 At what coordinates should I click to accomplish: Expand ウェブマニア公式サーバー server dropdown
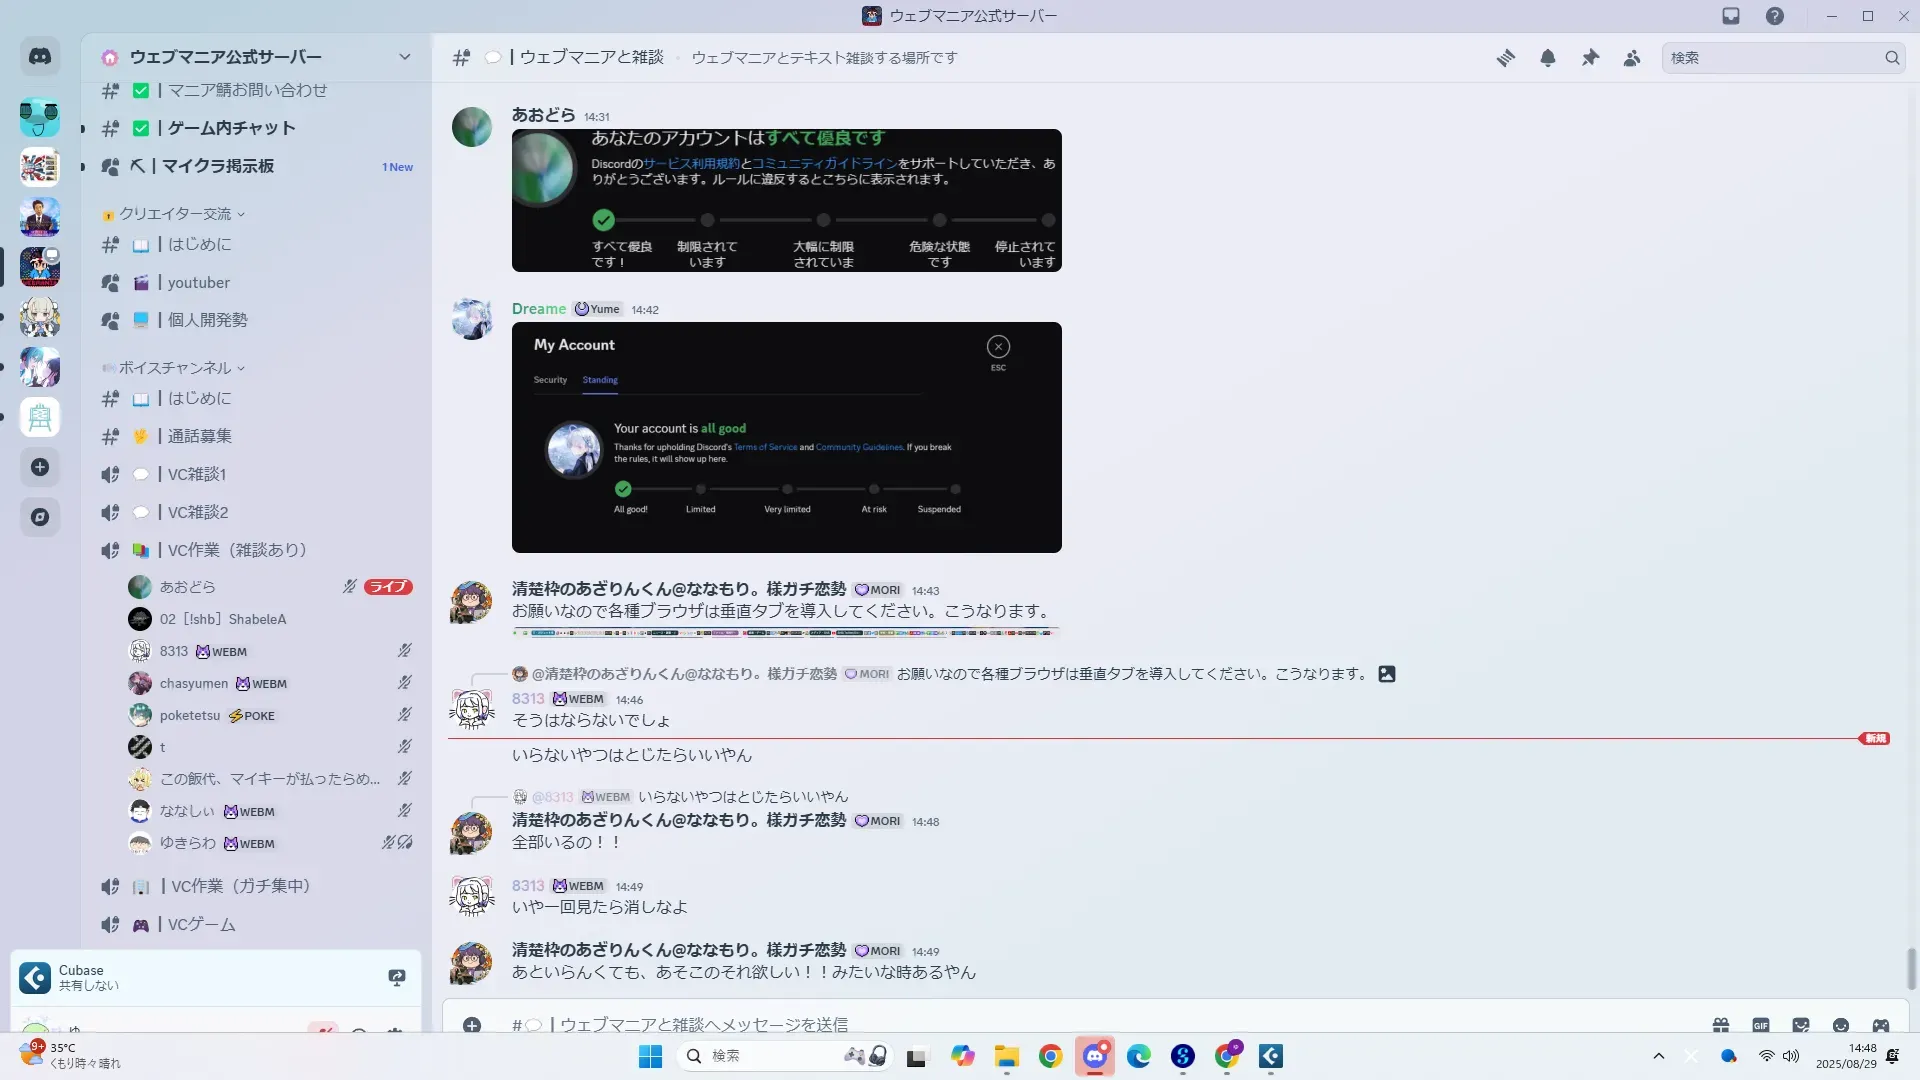tap(404, 57)
